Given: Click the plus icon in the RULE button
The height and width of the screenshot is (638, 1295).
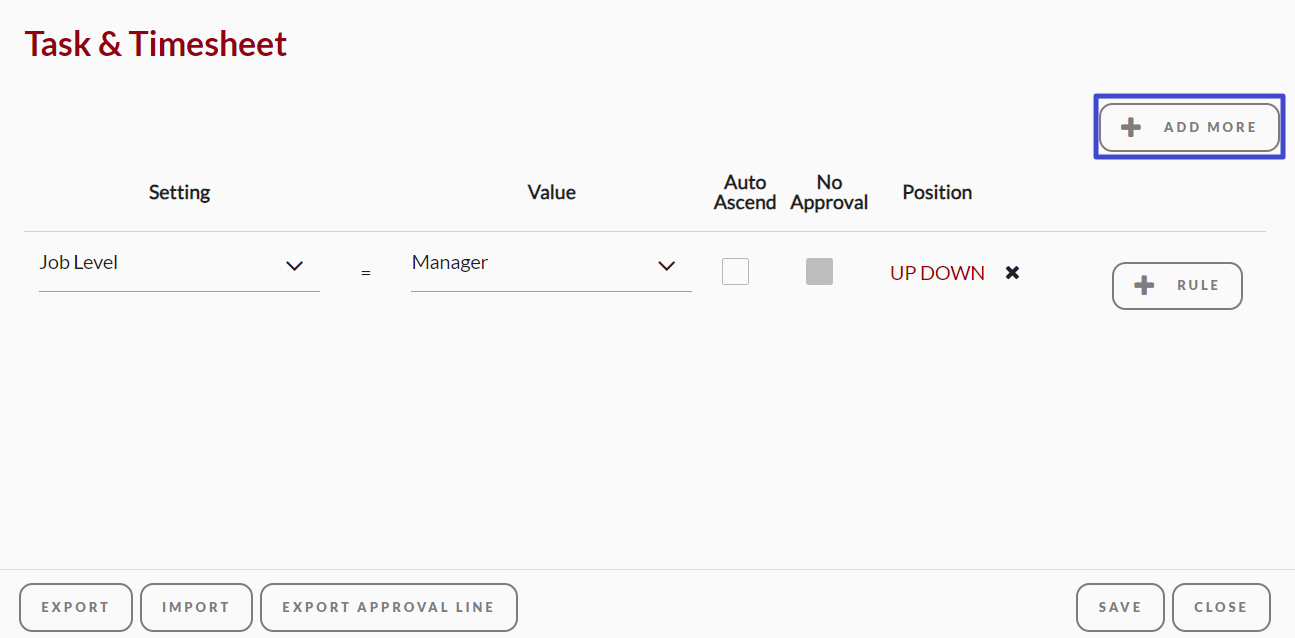Looking at the screenshot, I should click(1144, 285).
